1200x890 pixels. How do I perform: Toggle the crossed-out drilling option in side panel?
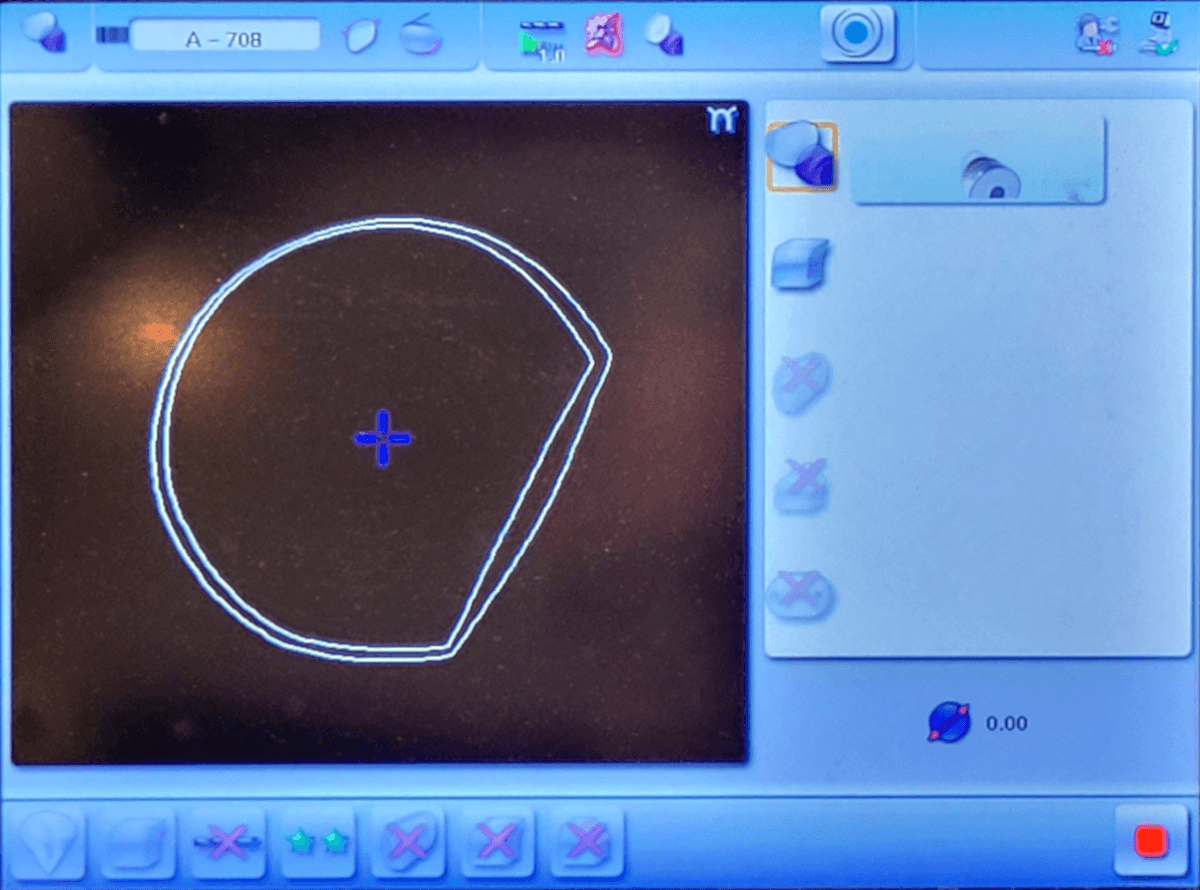click(x=801, y=593)
